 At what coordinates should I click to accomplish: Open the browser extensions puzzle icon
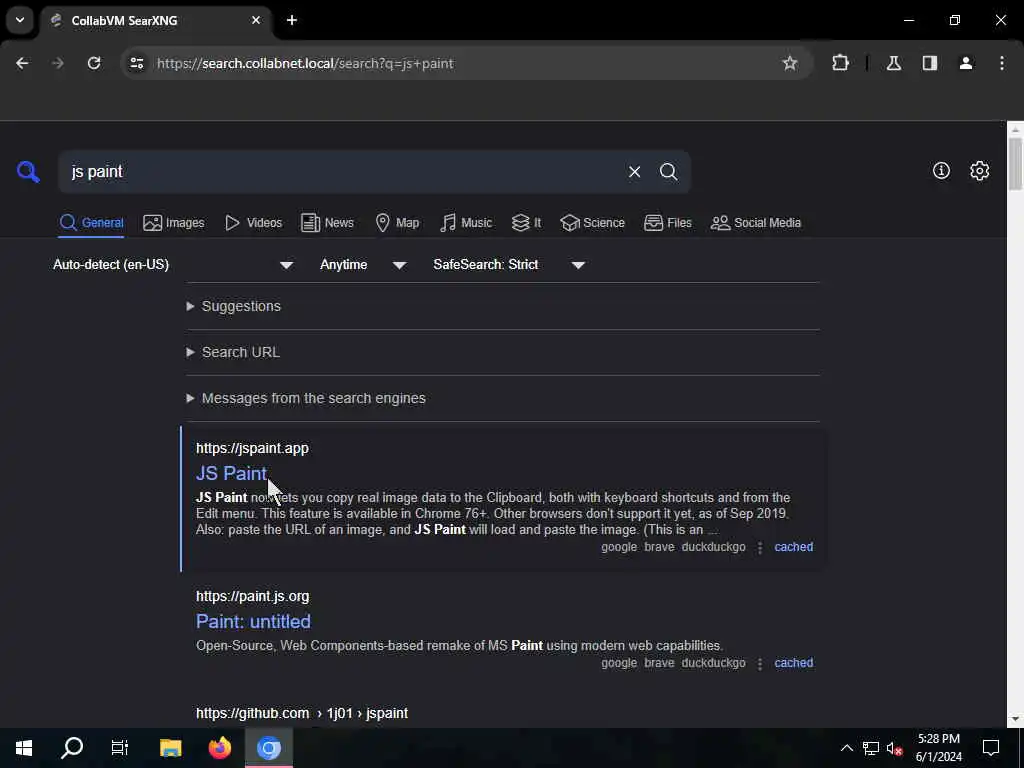pyautogui.click(x=840, y=63)
